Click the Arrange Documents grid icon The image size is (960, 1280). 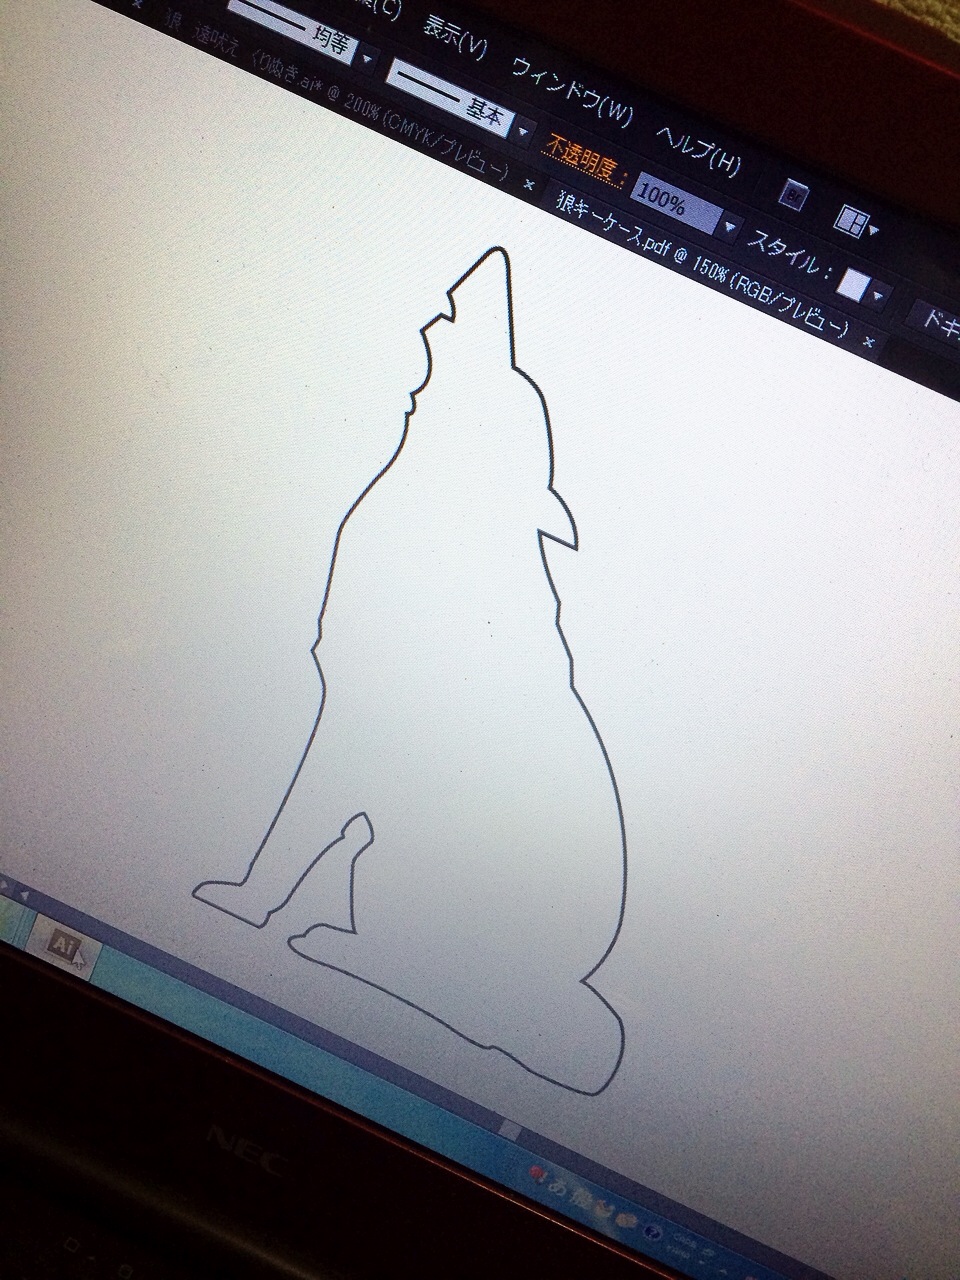pos(852,220)
